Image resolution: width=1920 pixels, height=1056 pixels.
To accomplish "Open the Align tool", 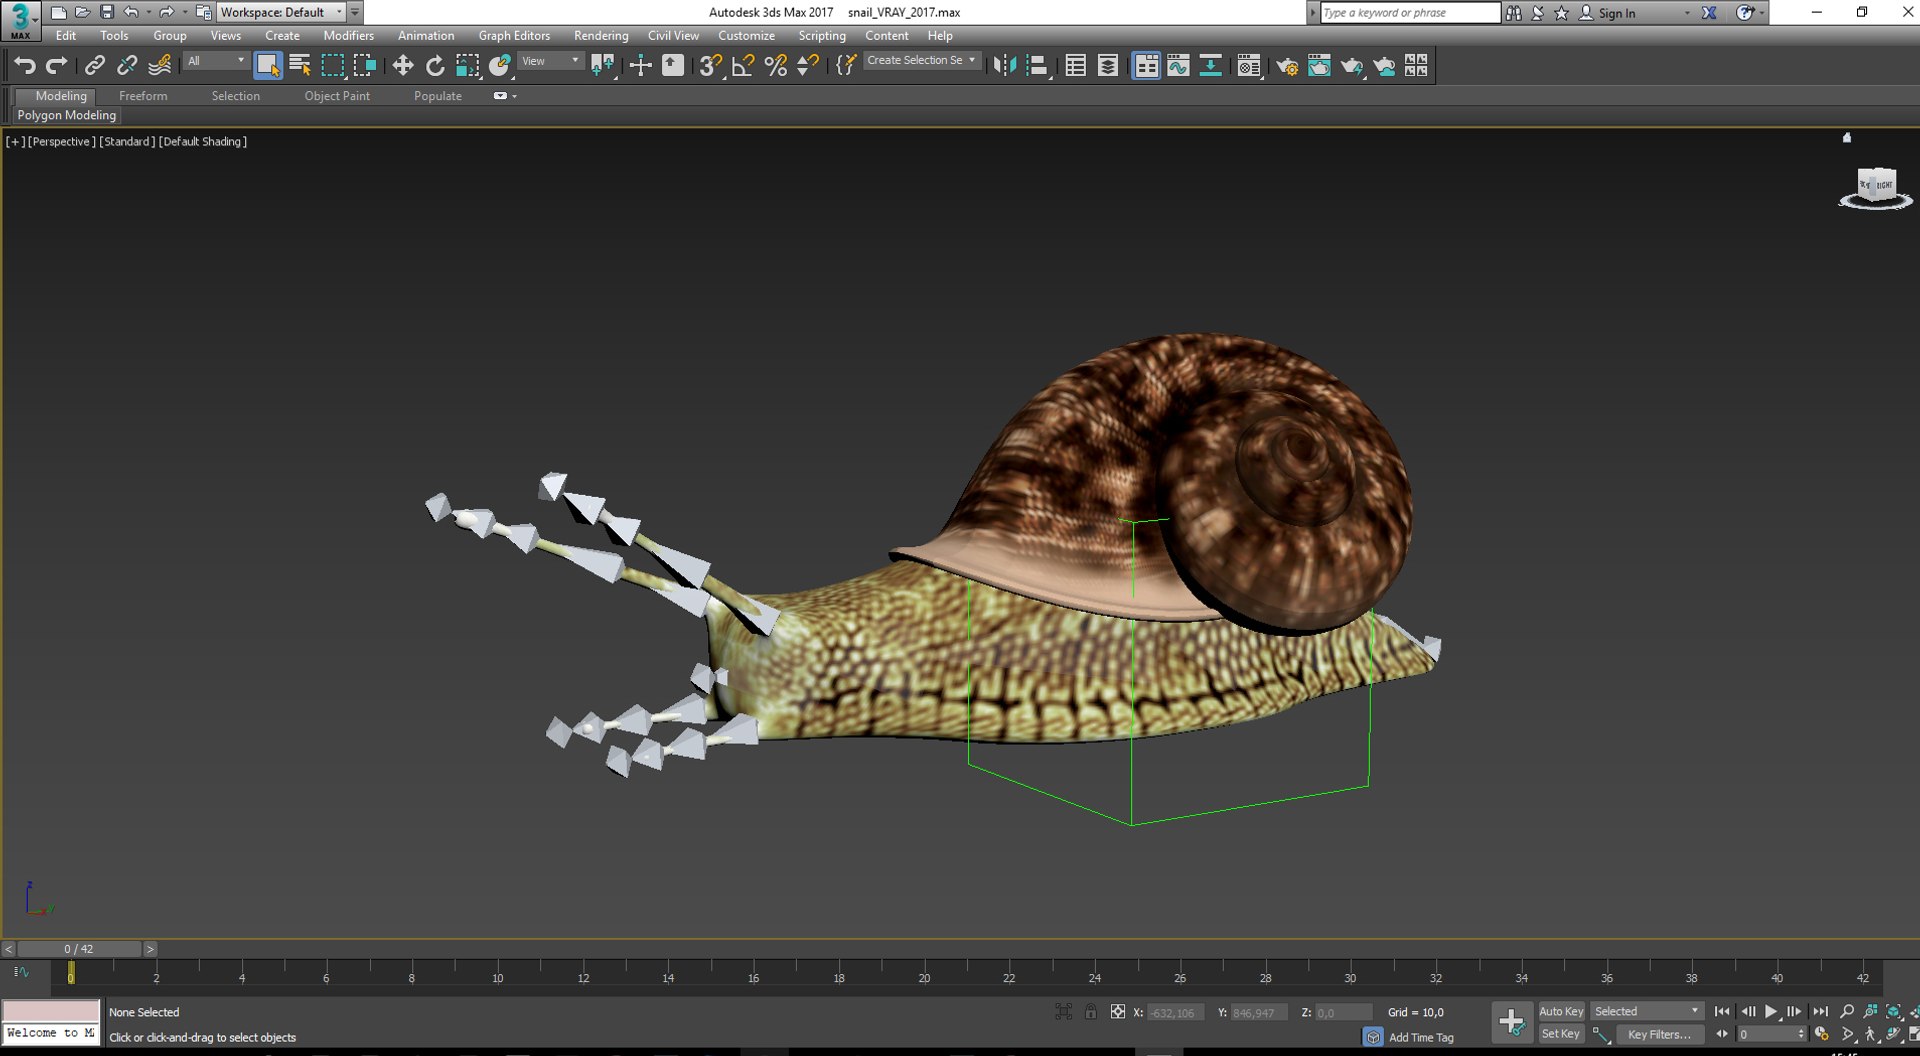I will (x=1038, y=66).
